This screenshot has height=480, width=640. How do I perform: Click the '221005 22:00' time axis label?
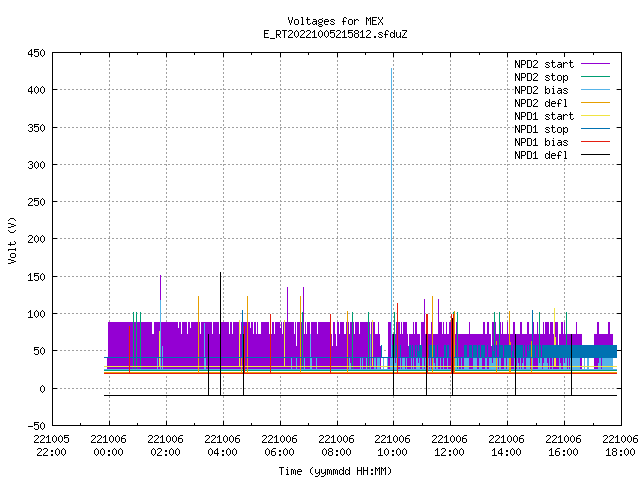click(x=51, y=446)
